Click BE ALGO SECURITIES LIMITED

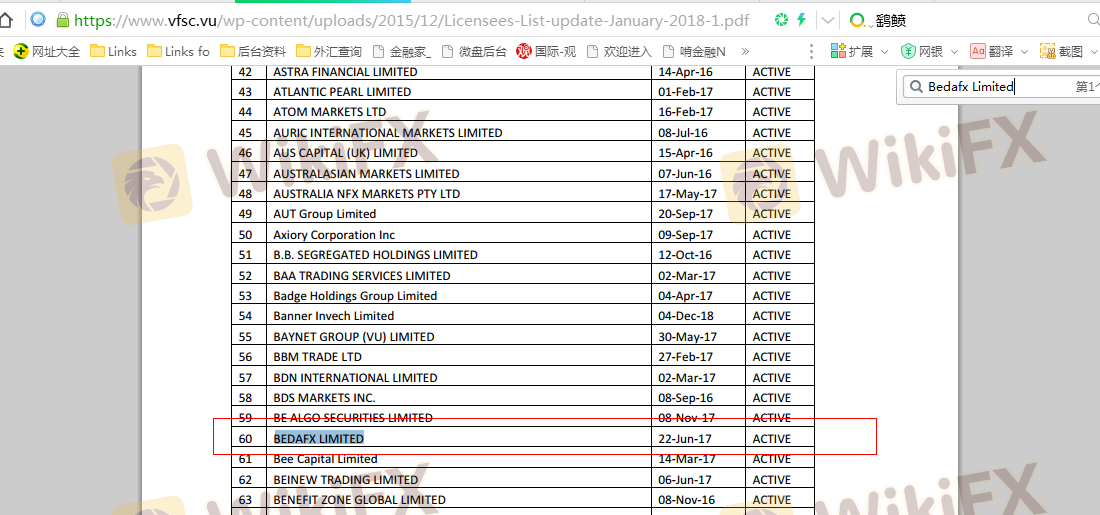(x=353, y=418)
